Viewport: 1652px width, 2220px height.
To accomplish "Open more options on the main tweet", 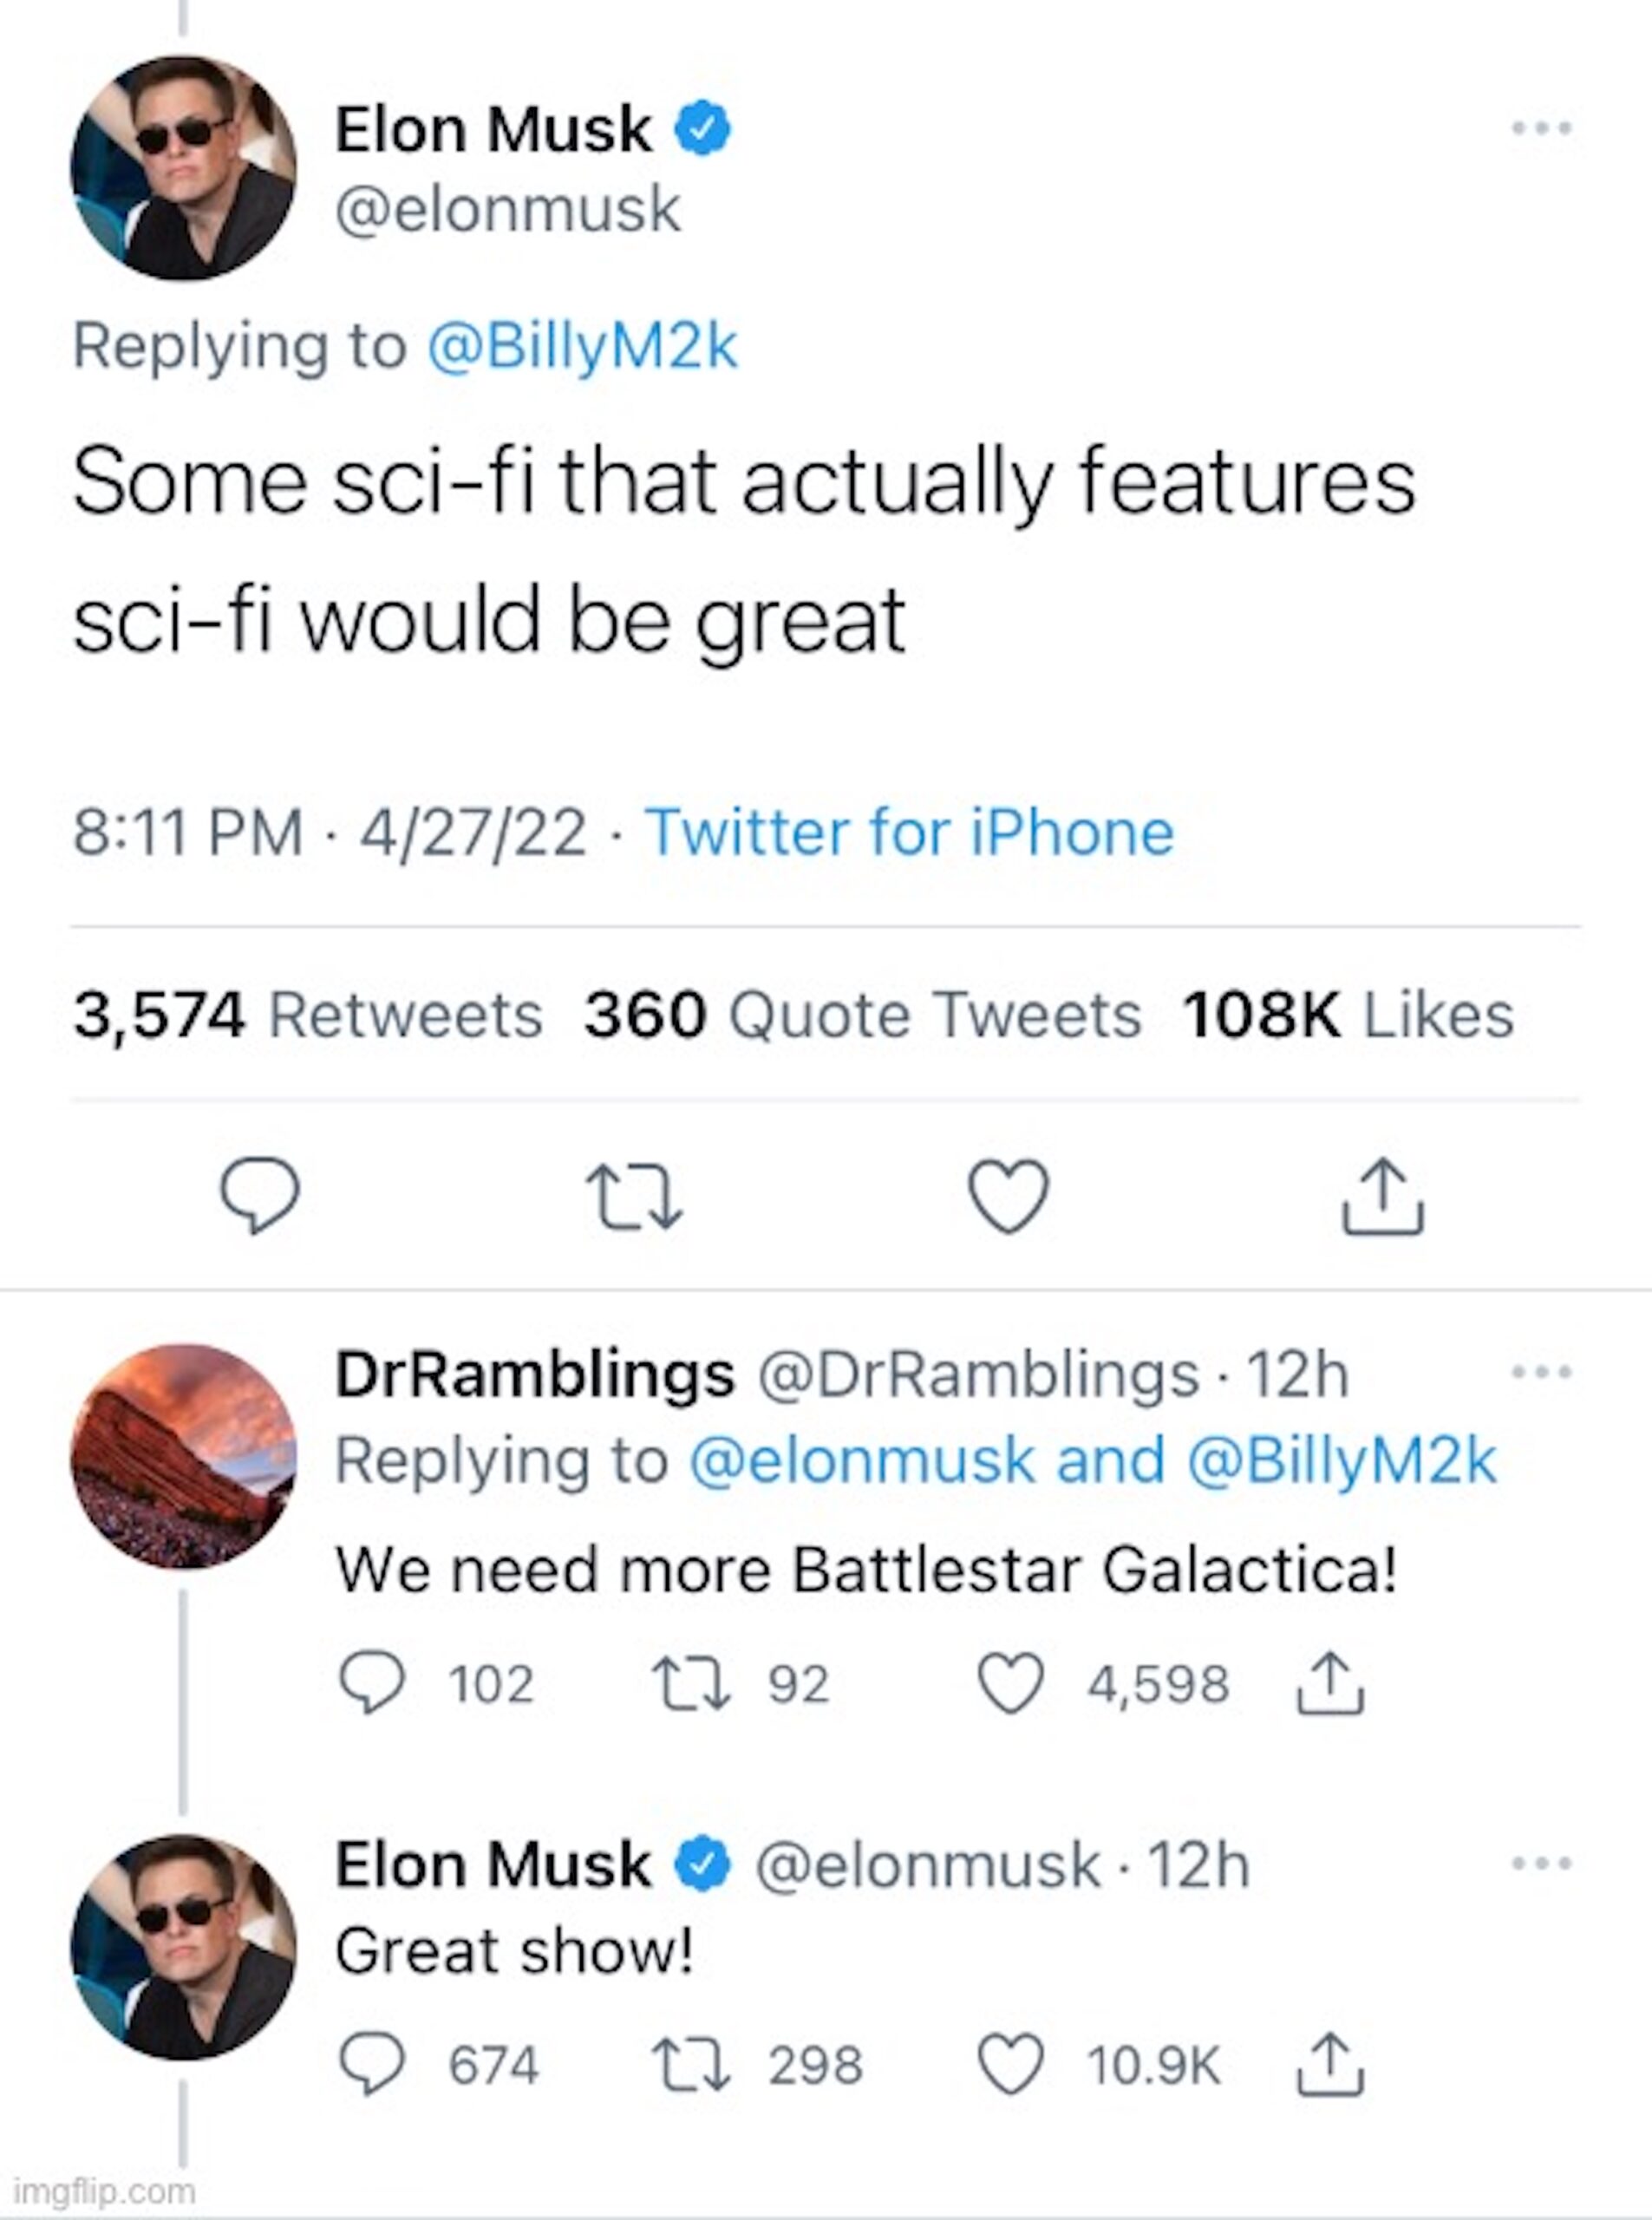I will coord(1542,128).
